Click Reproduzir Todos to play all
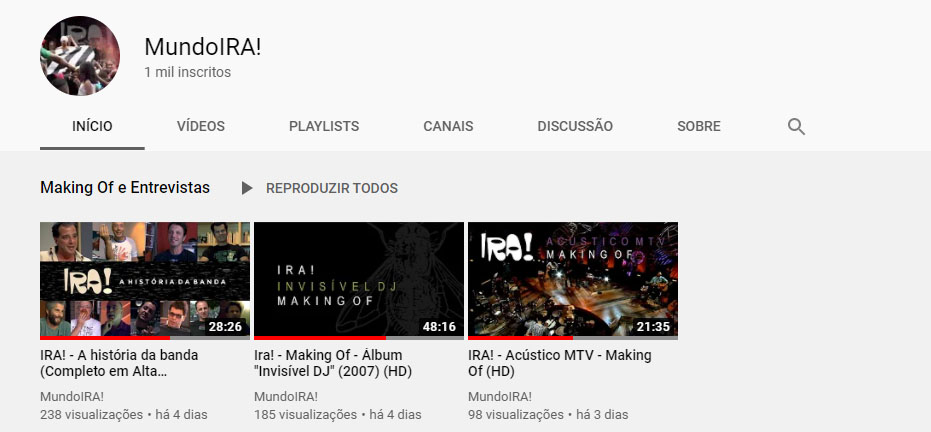This screenshot has height=432, width=931. coord(332,188)
